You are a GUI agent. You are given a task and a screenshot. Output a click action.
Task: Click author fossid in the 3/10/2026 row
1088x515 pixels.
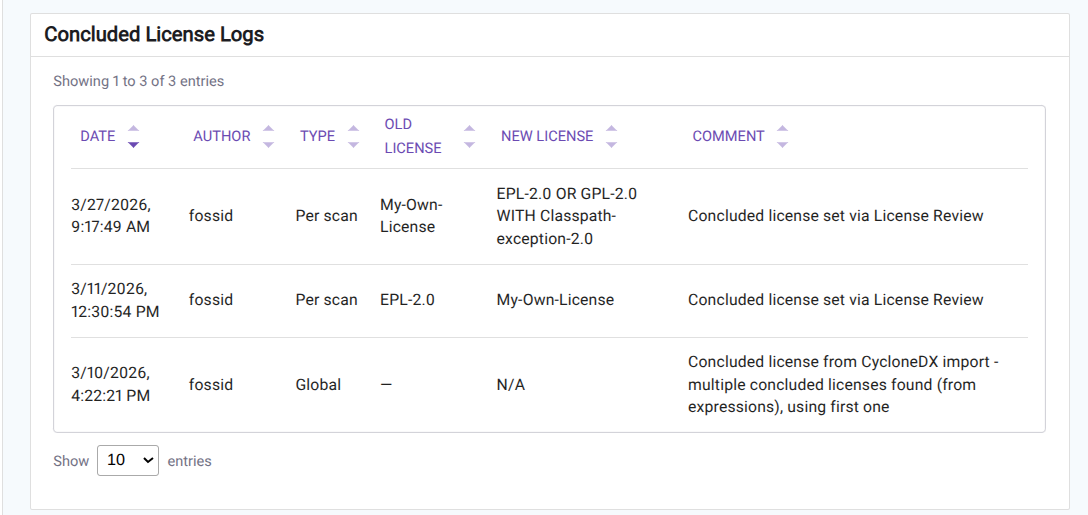tap(211, 385)
